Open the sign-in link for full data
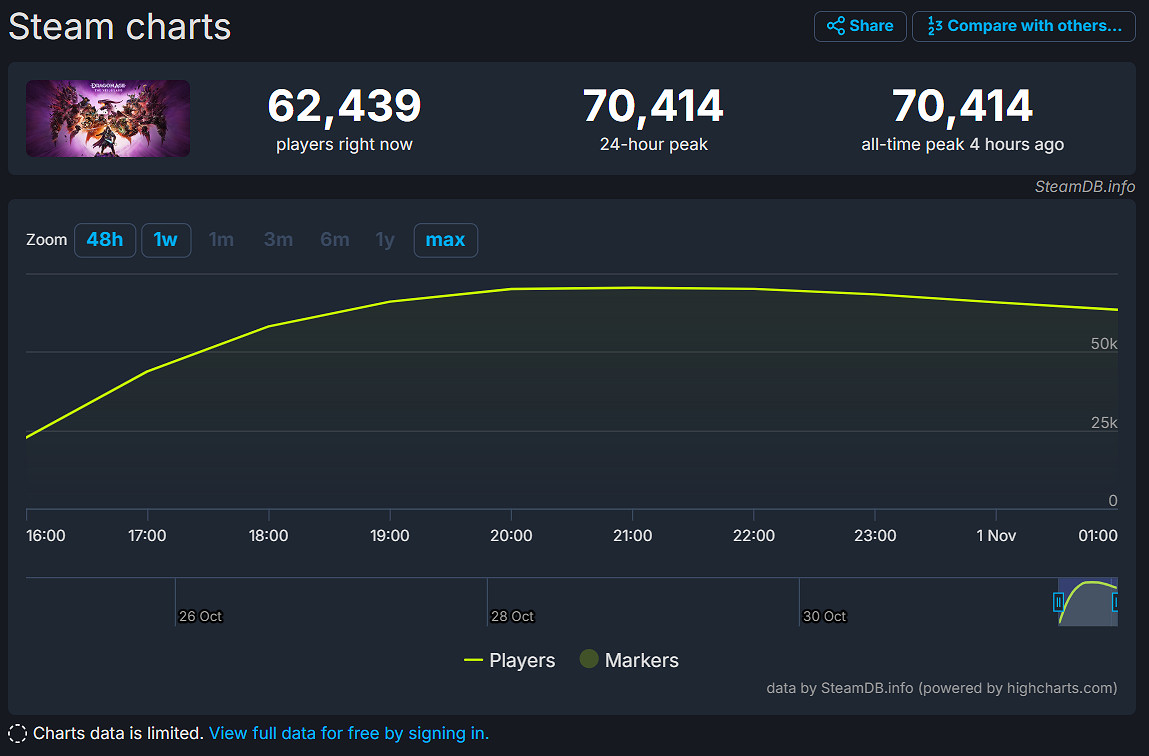Viewport: 1149px width, 756px height. (349, 733)
